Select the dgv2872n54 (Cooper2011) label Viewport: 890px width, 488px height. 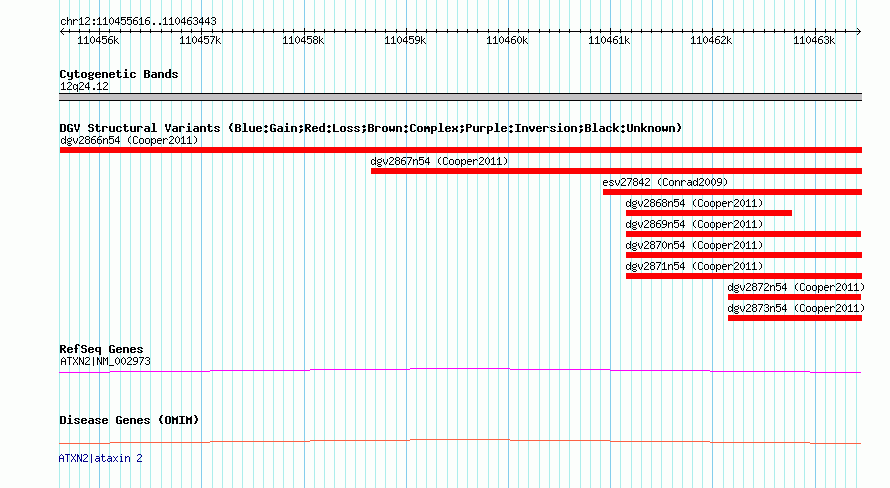tap(796, 287)
